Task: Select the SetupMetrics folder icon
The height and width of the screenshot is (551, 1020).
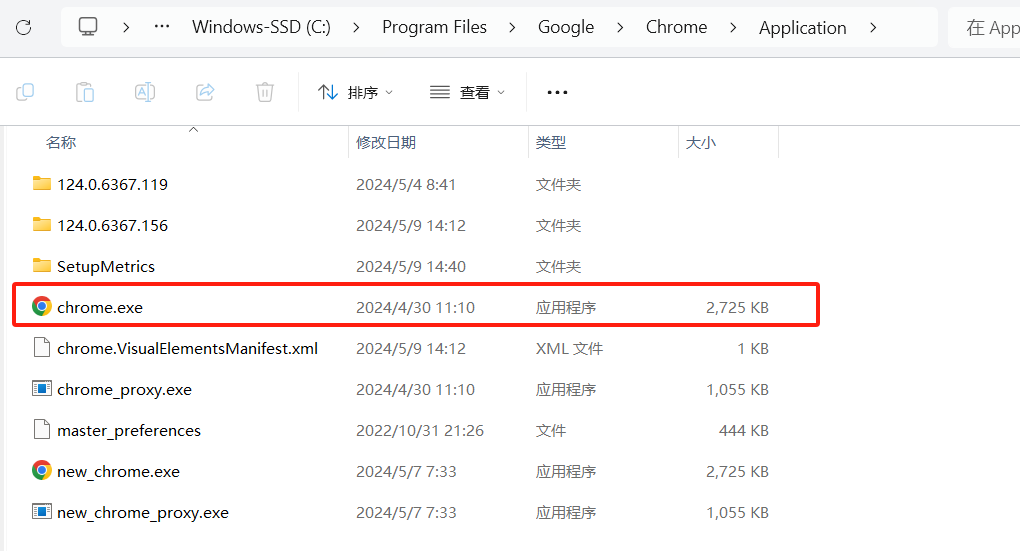Action: pos(42,265)
